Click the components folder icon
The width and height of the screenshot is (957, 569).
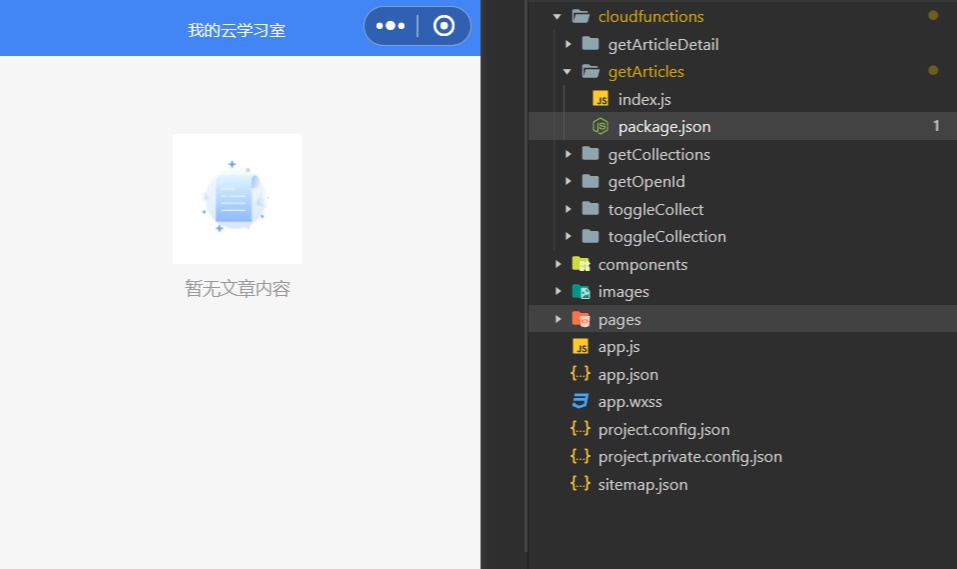click(x=581, y=264)
